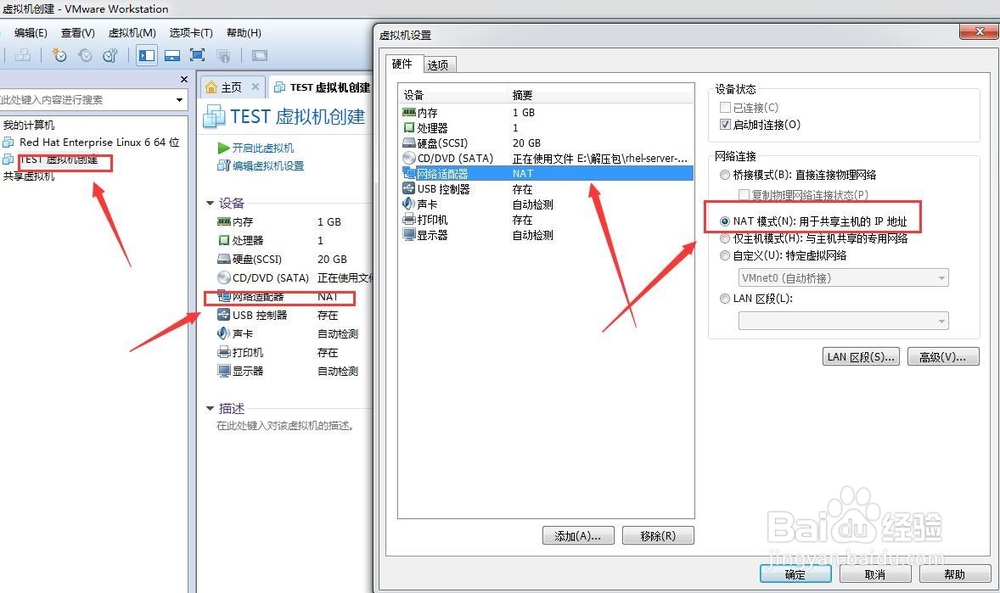This screenshot has height=593, width=1000.
Task: Click library search input field
Action: pos(86,99)
